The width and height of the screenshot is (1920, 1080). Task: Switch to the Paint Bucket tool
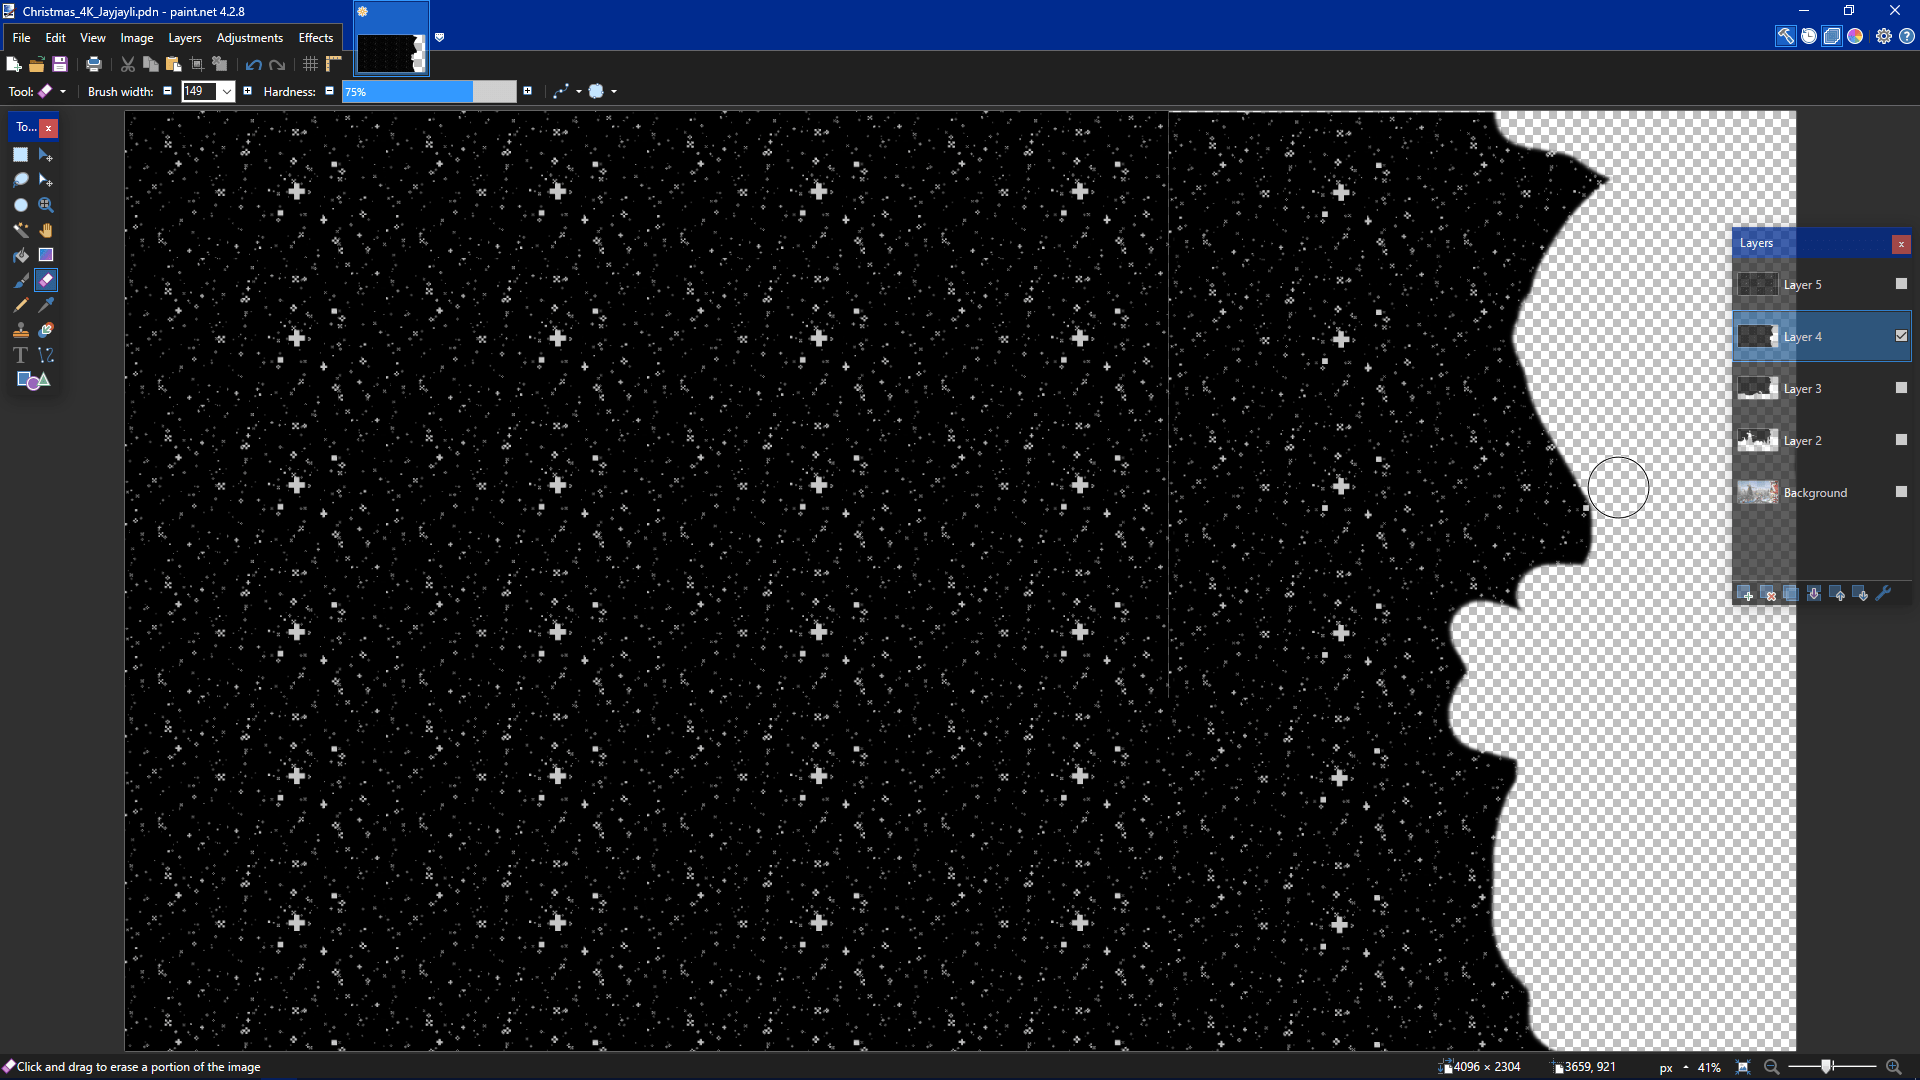[x=20, y=254]
